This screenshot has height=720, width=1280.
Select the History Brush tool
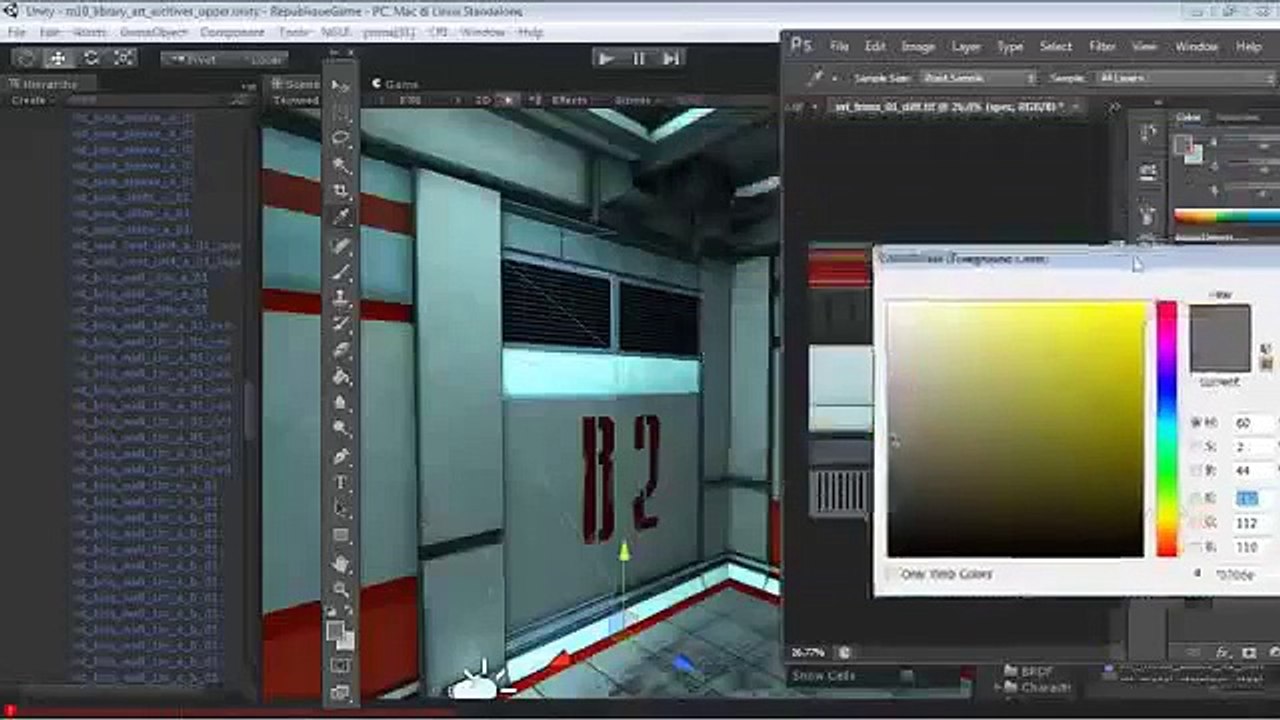pos(341,323)
